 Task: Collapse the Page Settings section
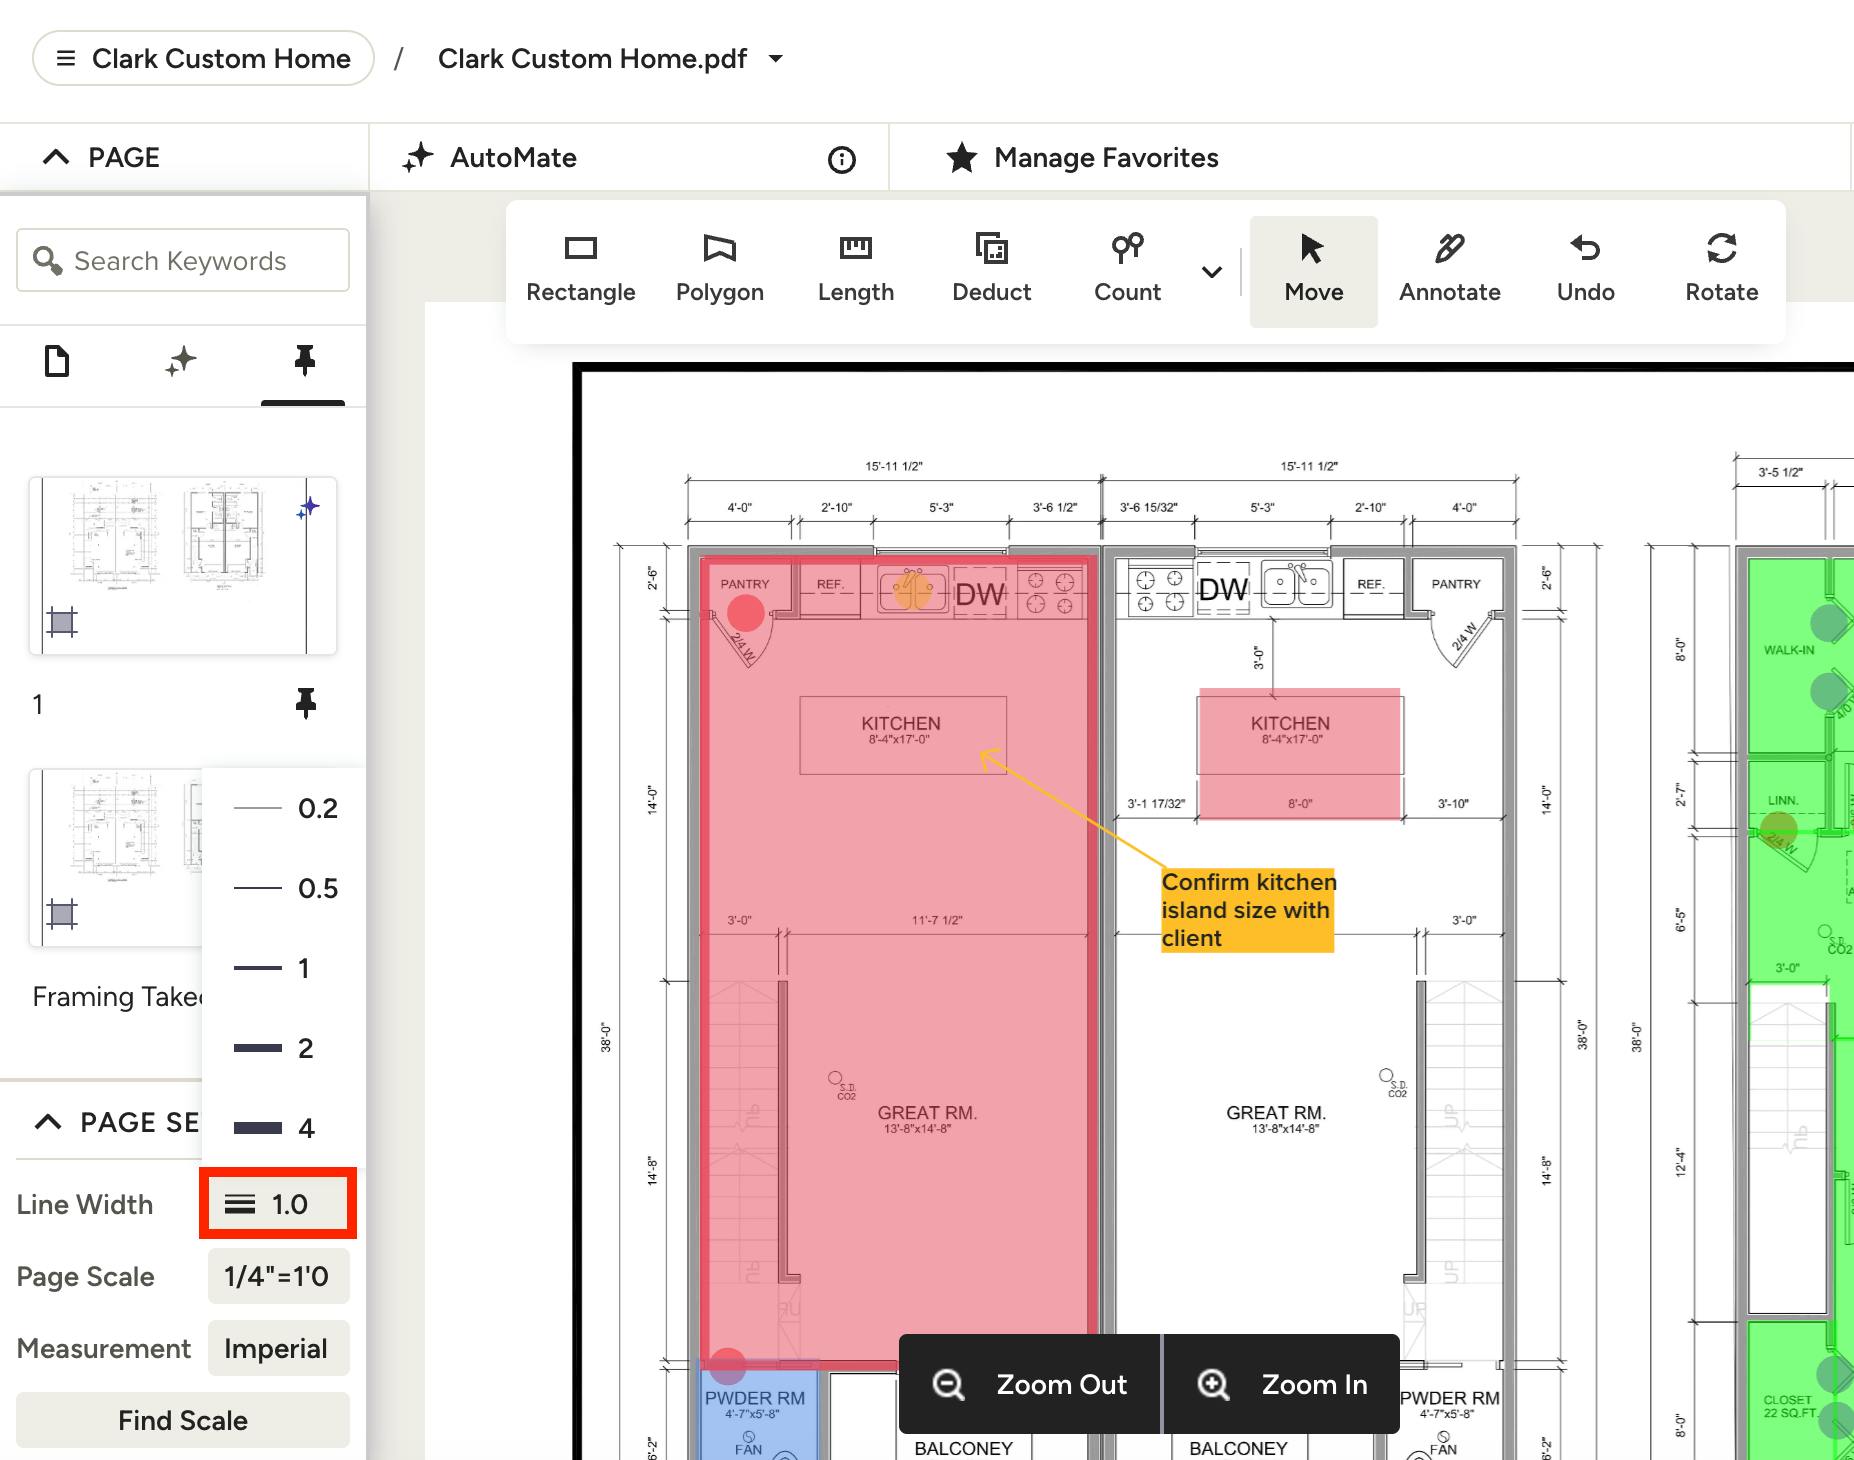click(48, 1122)
